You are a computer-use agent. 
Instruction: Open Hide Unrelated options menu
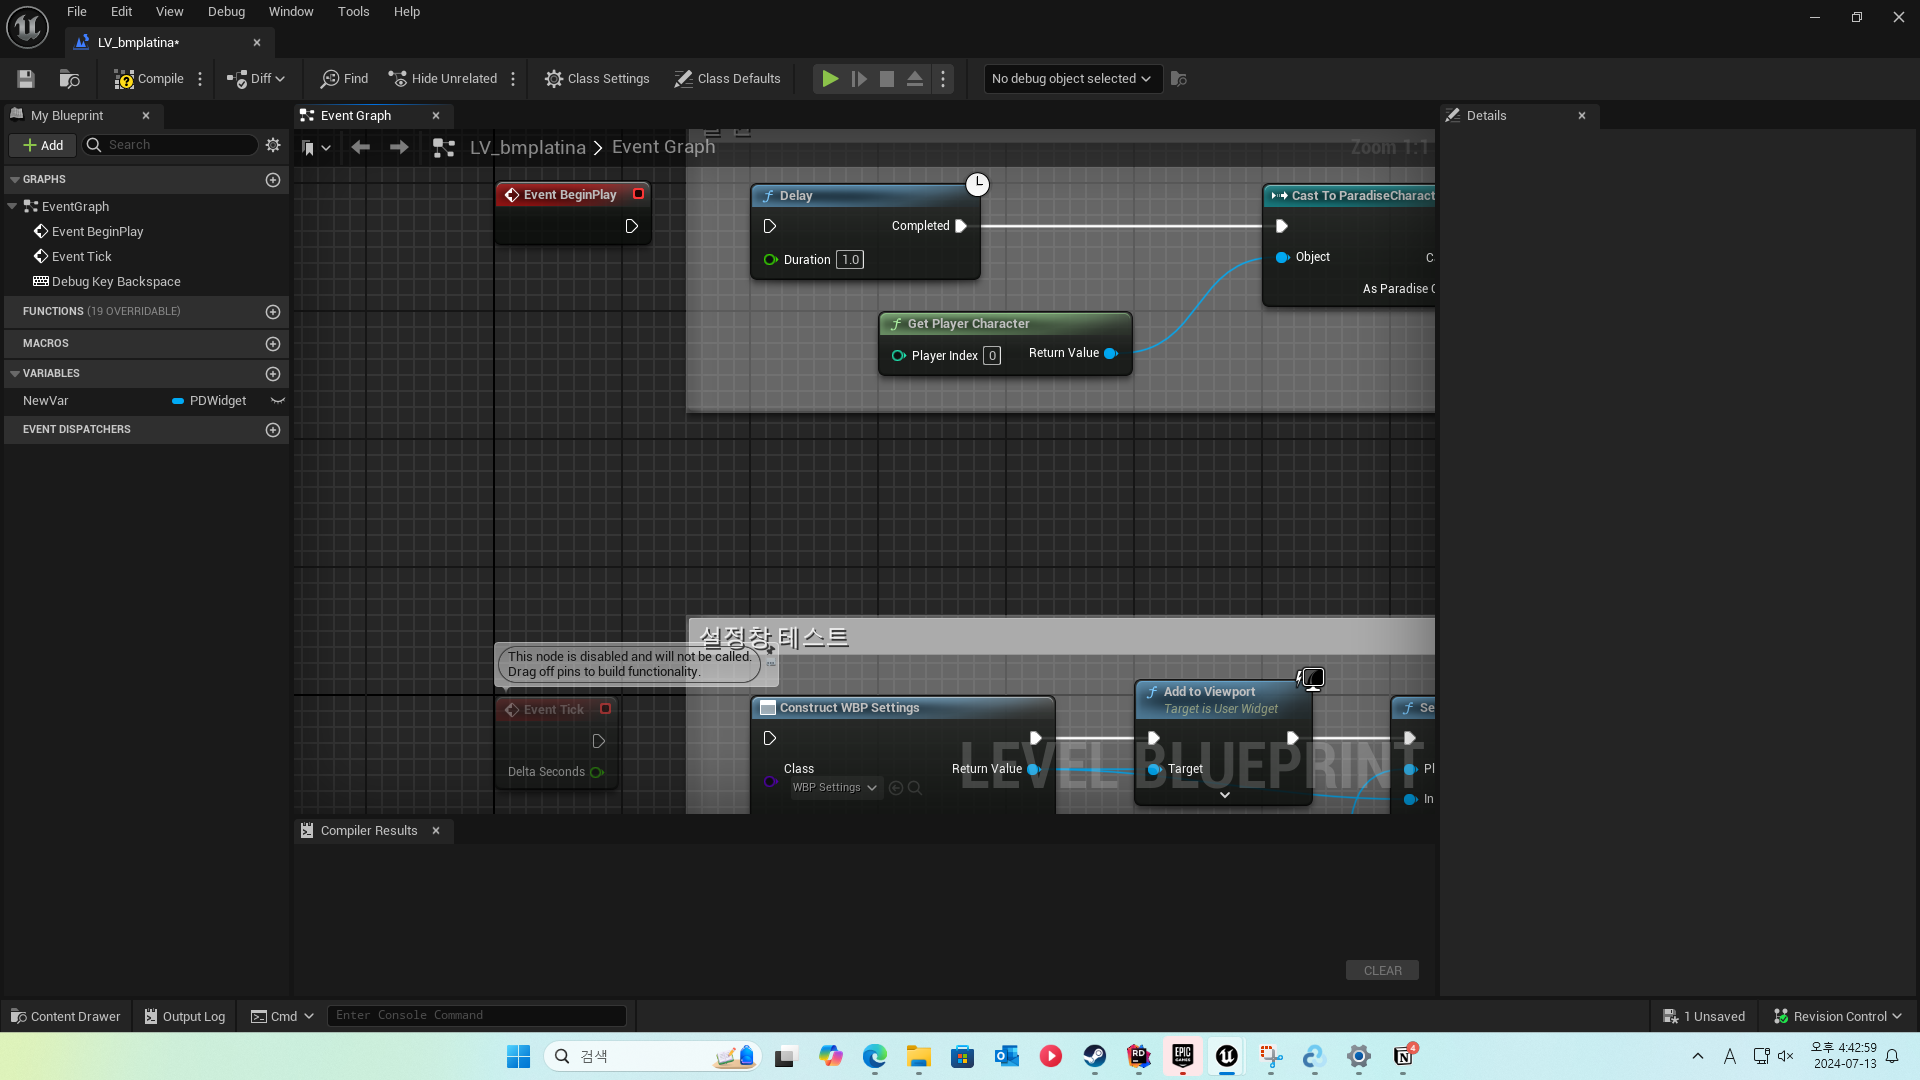click(x=513, y=79)
